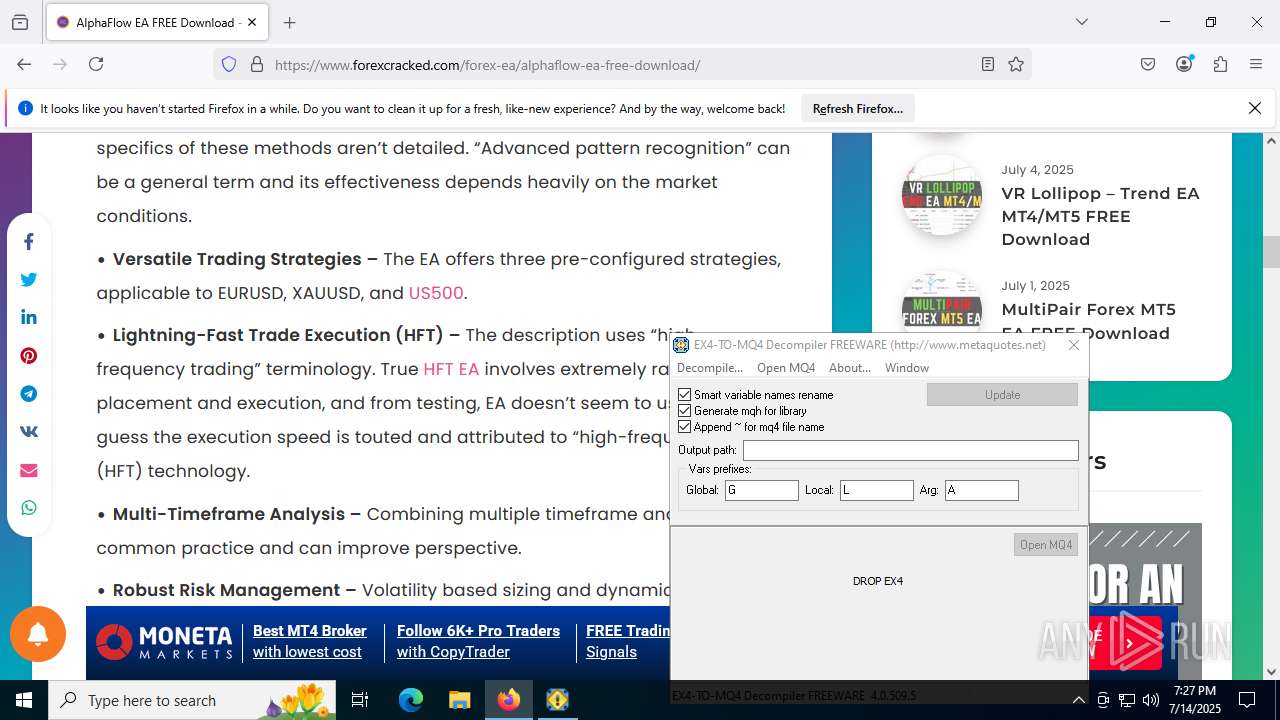Open the Window menu in decompiler
1280x720 pixels.
pos(907,368)
